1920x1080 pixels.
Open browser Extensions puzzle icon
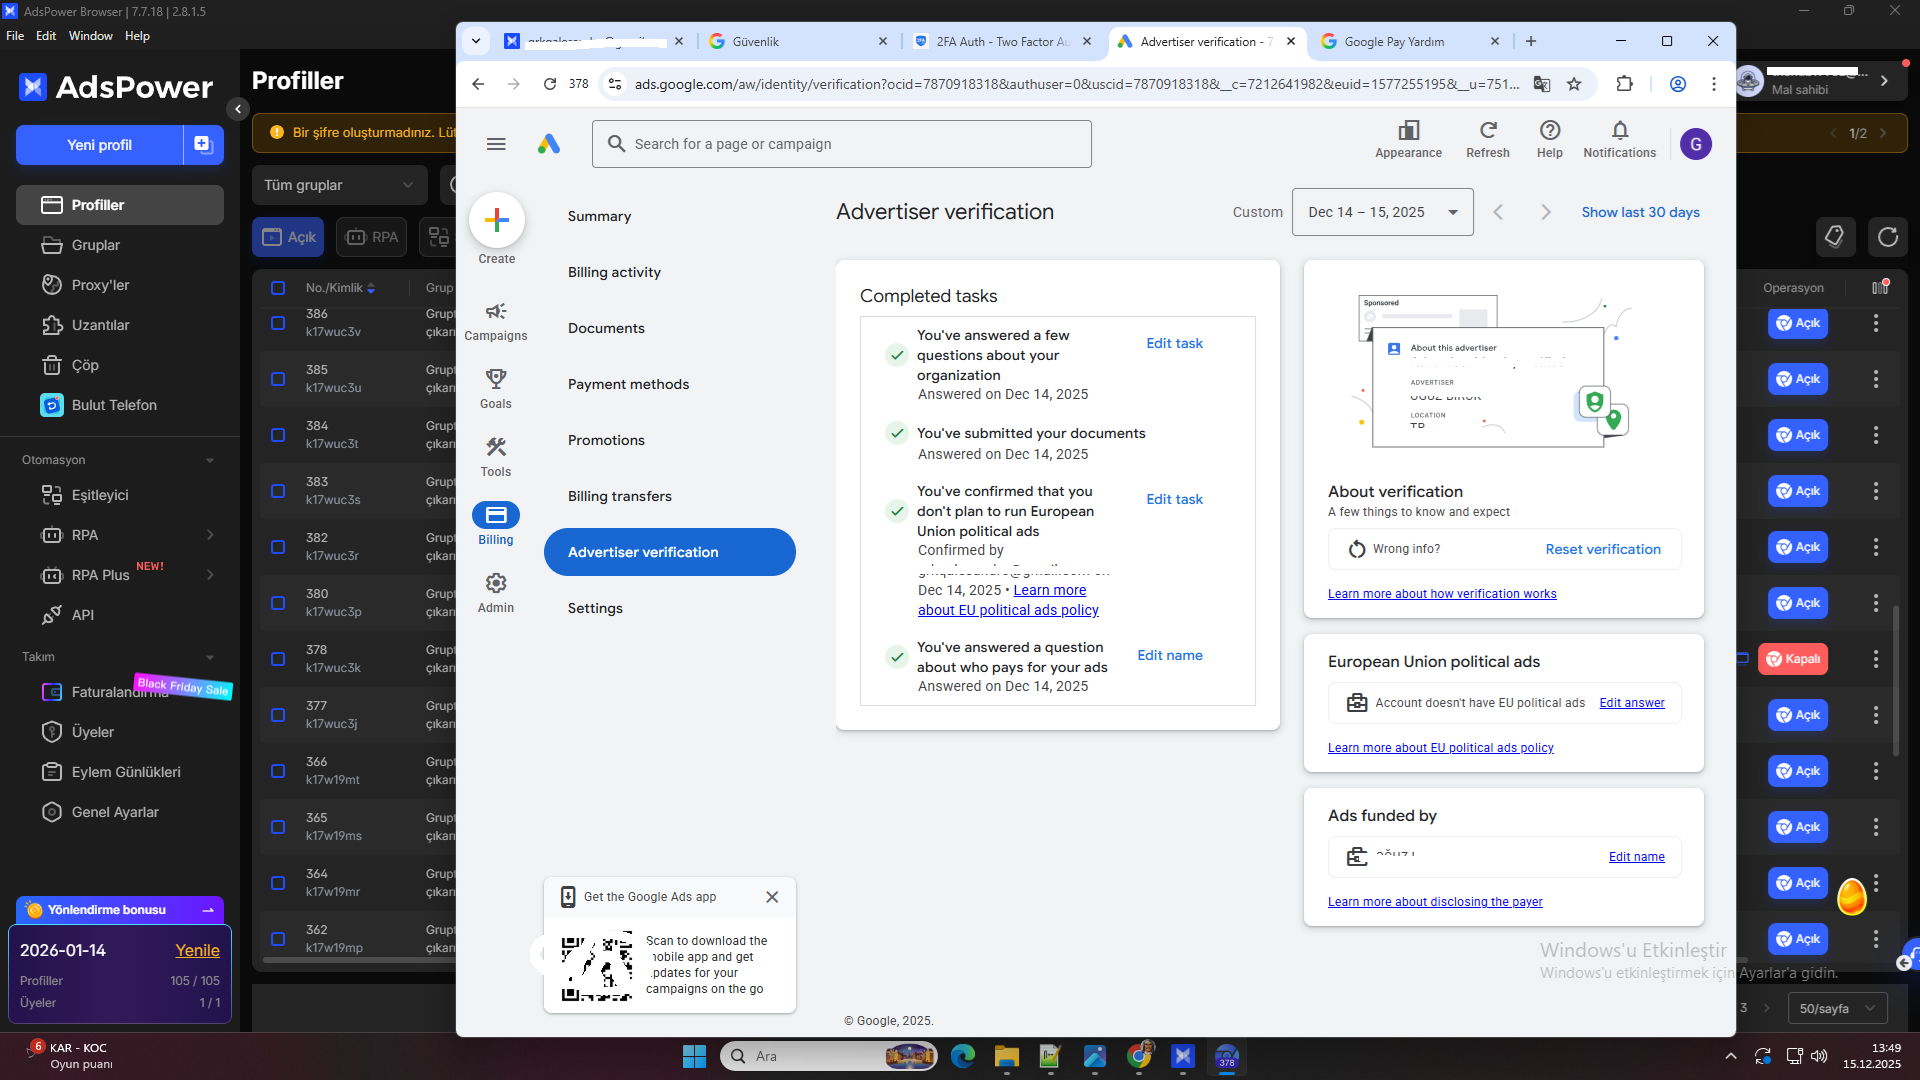tap(1625, 84)
